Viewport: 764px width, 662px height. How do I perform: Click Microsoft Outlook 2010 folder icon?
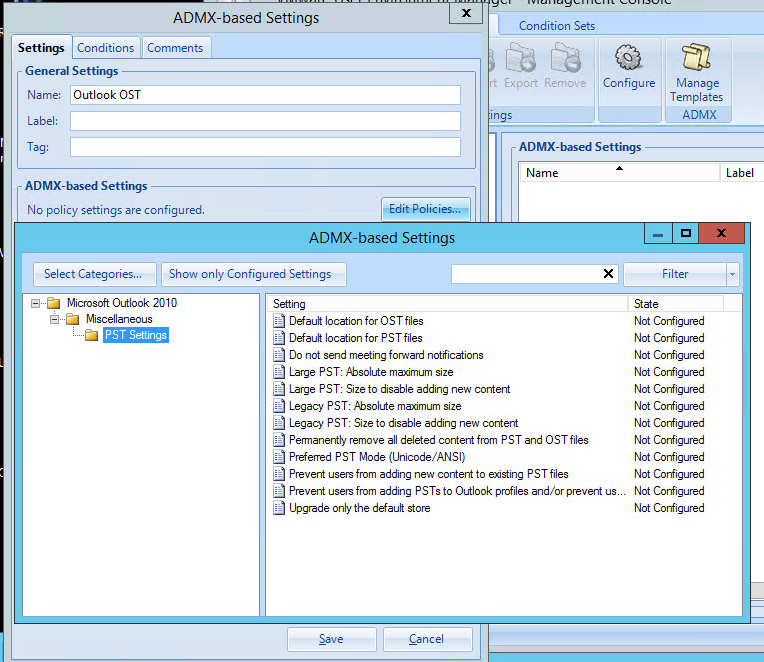54,303
